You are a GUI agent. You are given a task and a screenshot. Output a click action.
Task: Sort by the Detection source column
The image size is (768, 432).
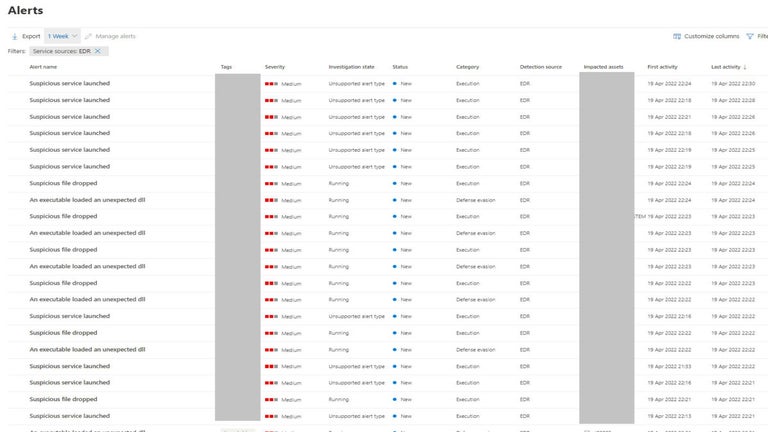coord(541,67)
